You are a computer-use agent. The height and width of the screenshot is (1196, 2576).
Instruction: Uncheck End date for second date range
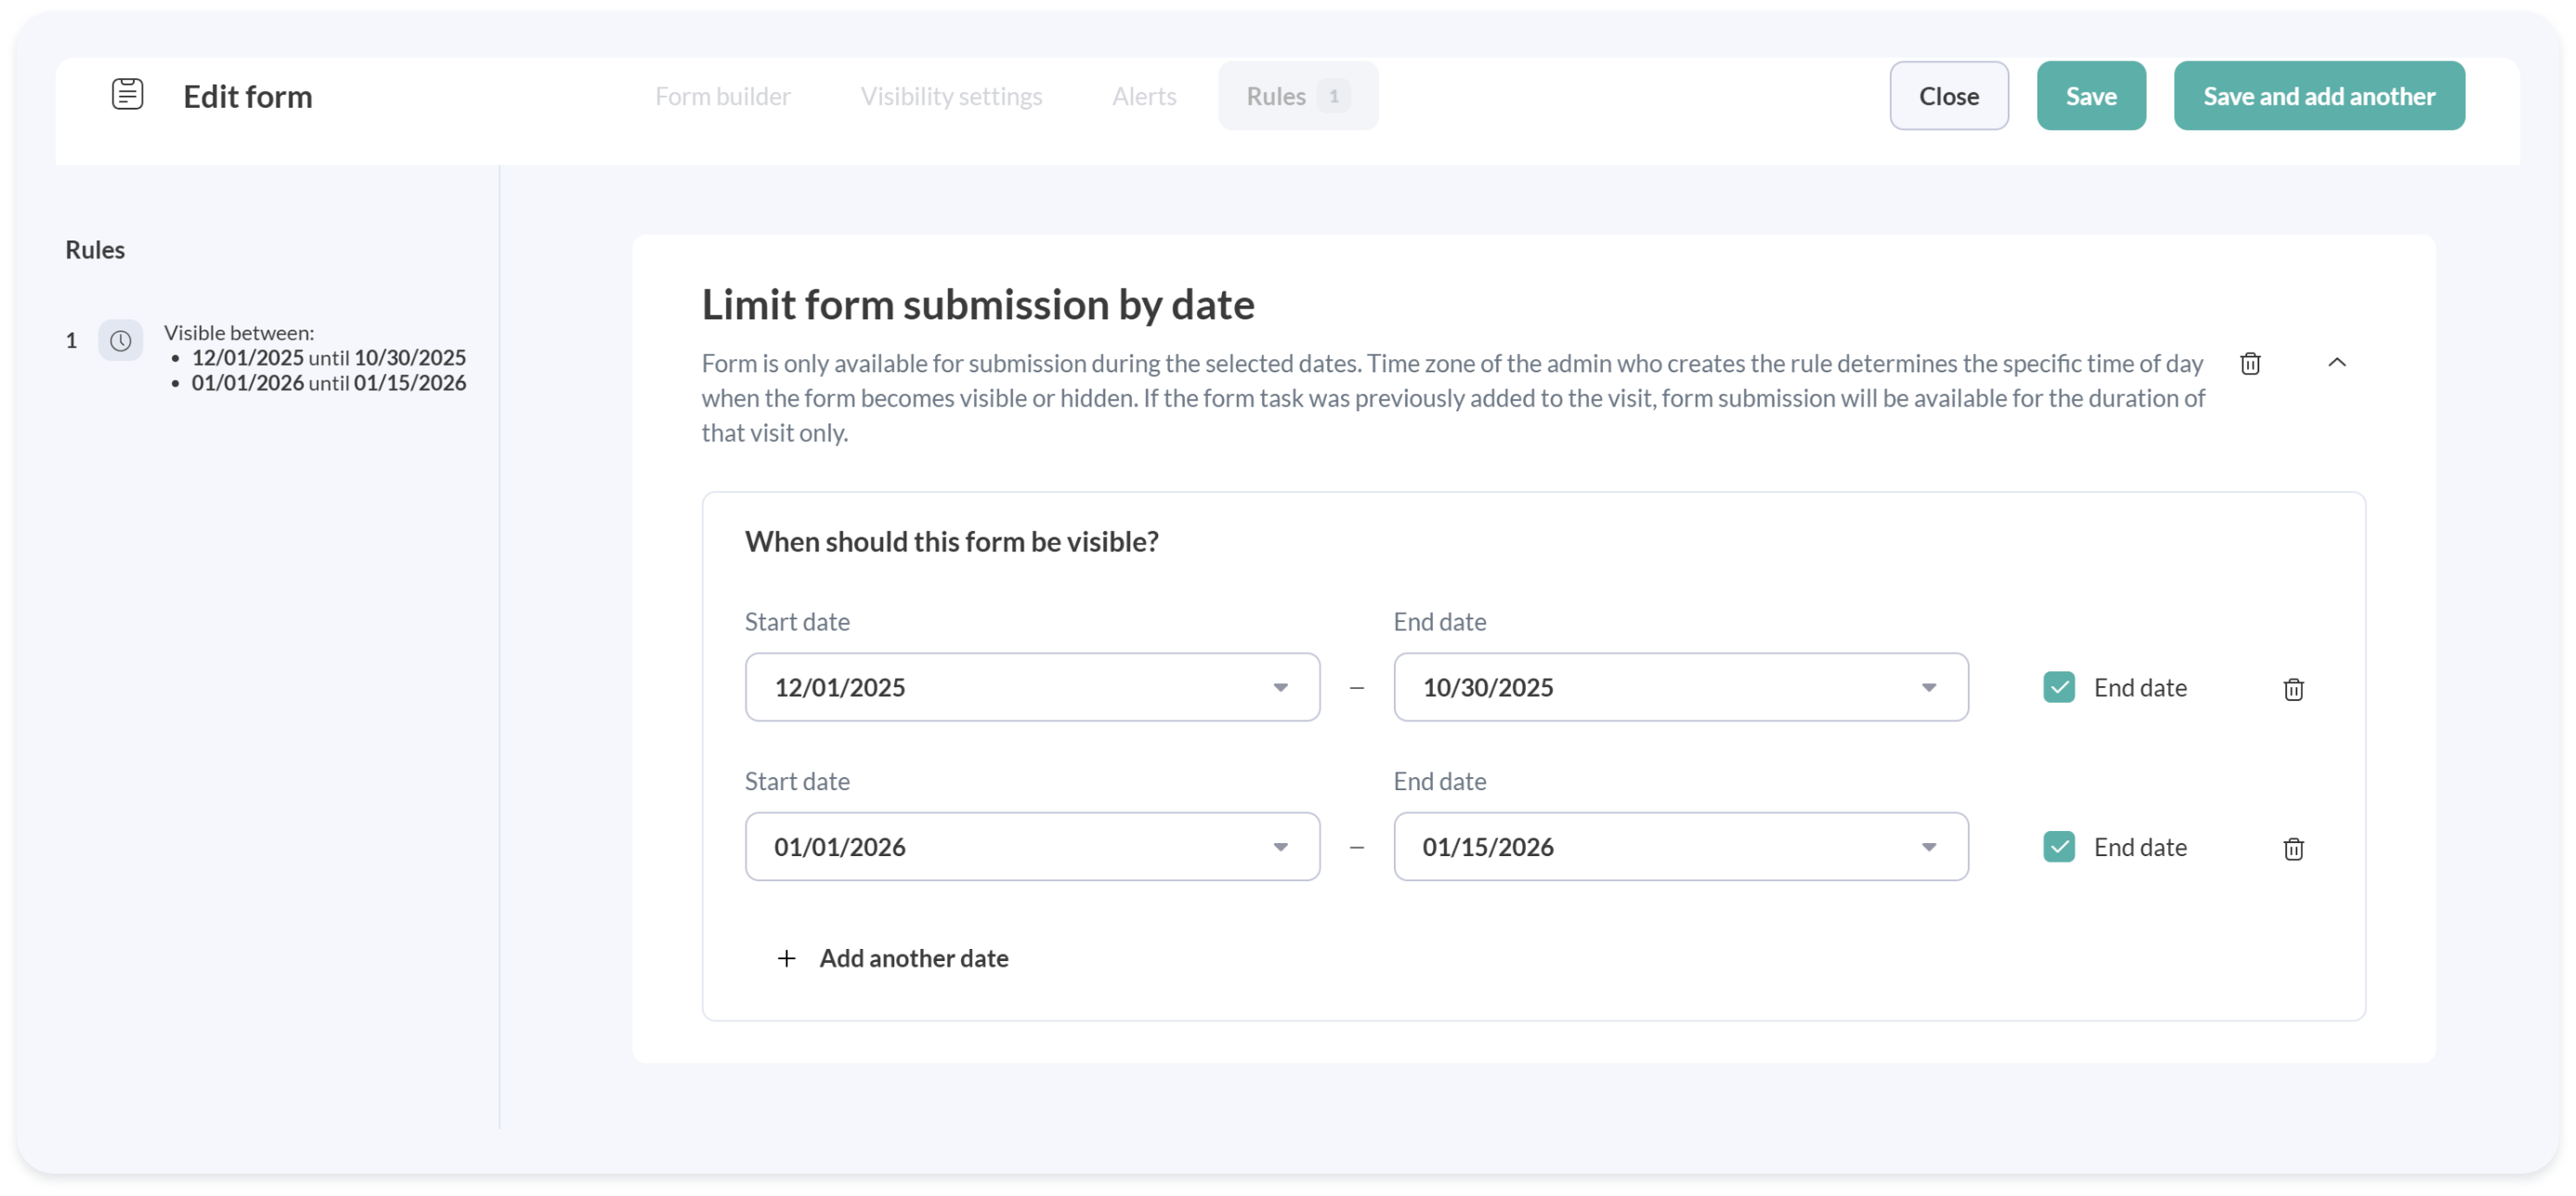2058,847
